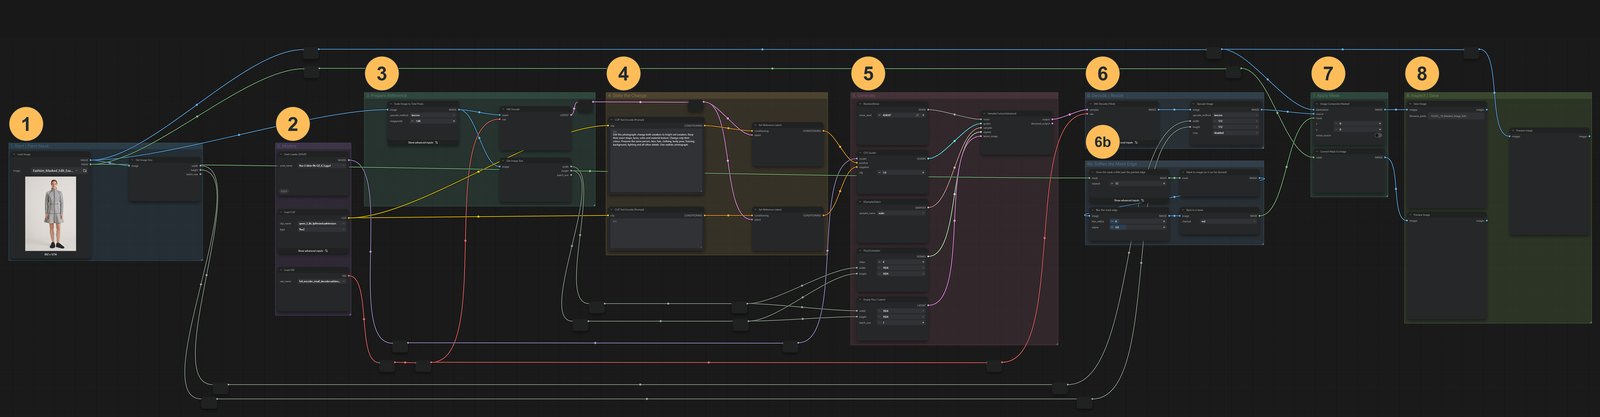
Task: Click the batch_size value in Empty Flux 2 Latent
Action: click(x=902, y=322)
